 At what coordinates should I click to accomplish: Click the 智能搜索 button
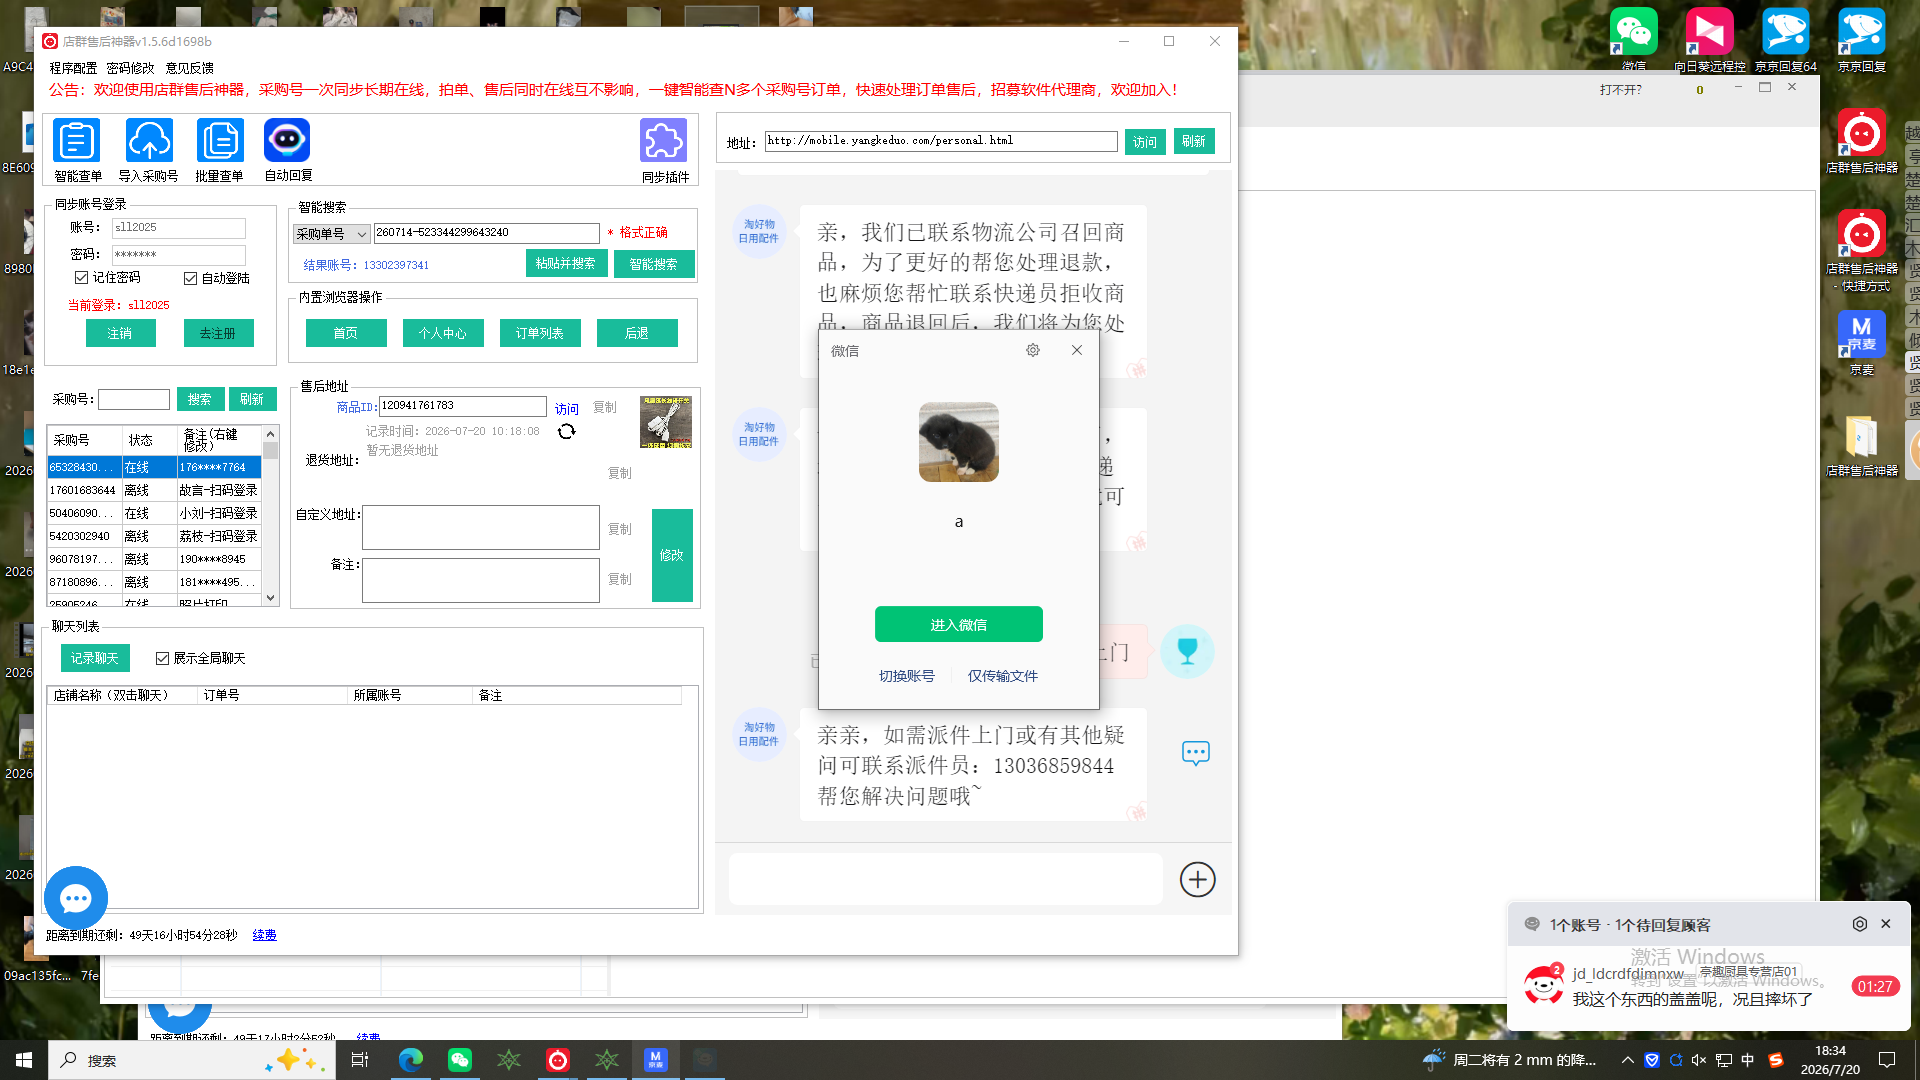point(654,264)
